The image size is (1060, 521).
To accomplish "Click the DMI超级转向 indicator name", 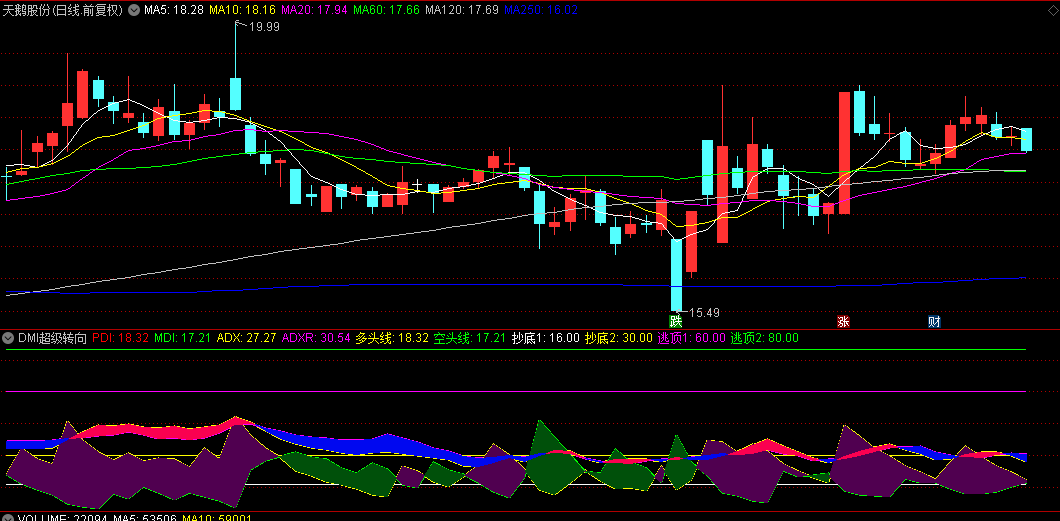I will tap(53, 338).
